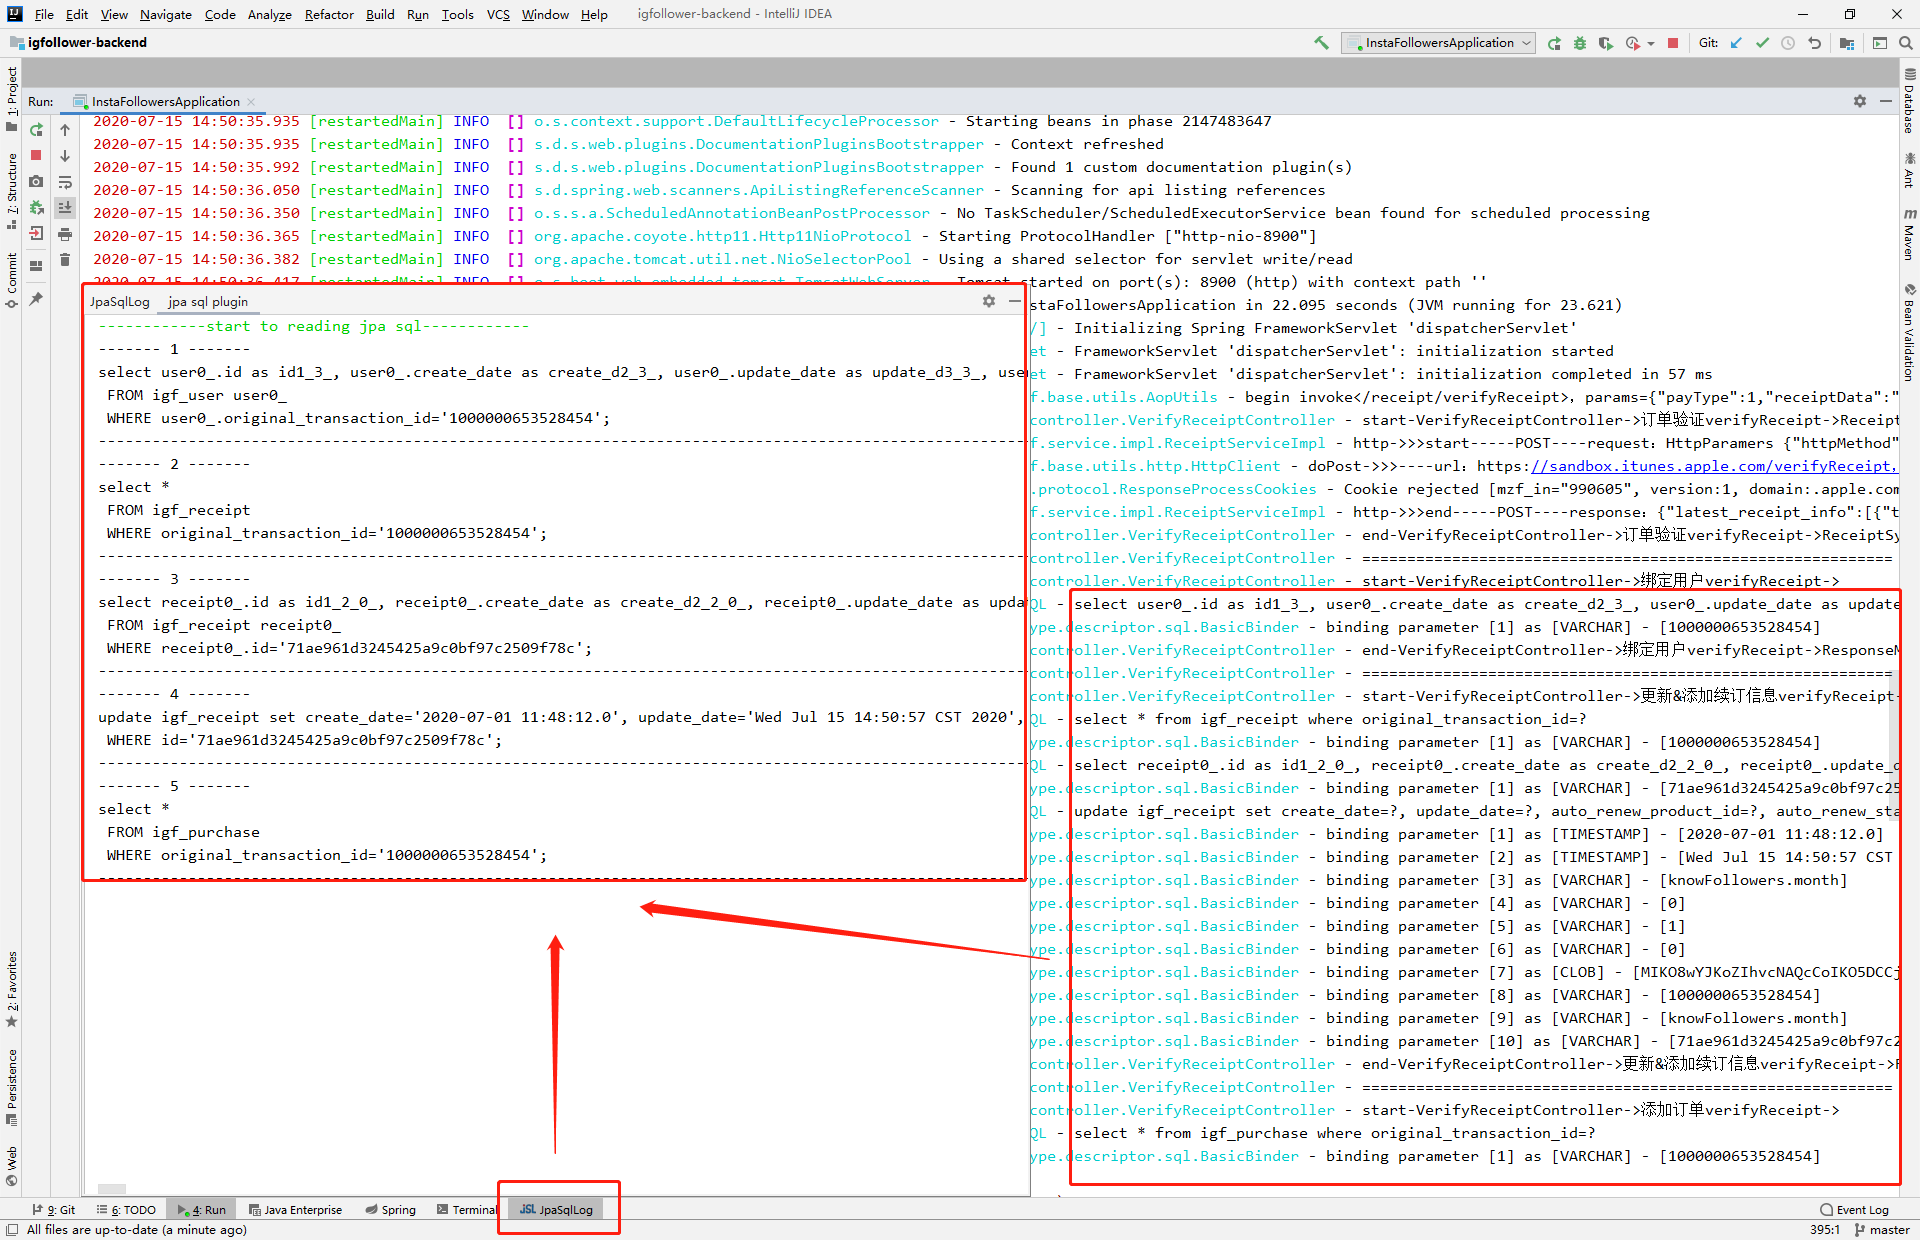Open the JpaSqlLog tool window button
Screen dimensions: 1920x1240
click(557, 1209)
